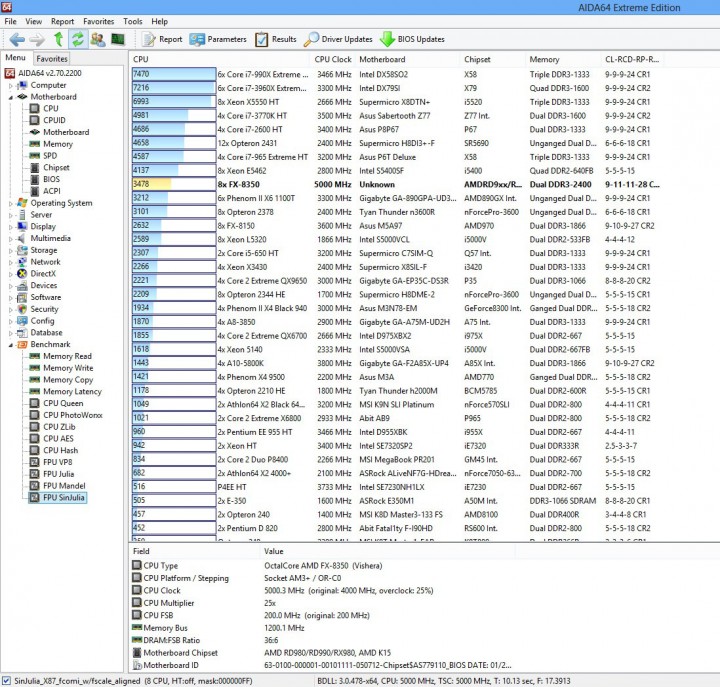This screenshot has width=720, height=687.
Task: Select BIOS tree item
Action: [45, 179]
